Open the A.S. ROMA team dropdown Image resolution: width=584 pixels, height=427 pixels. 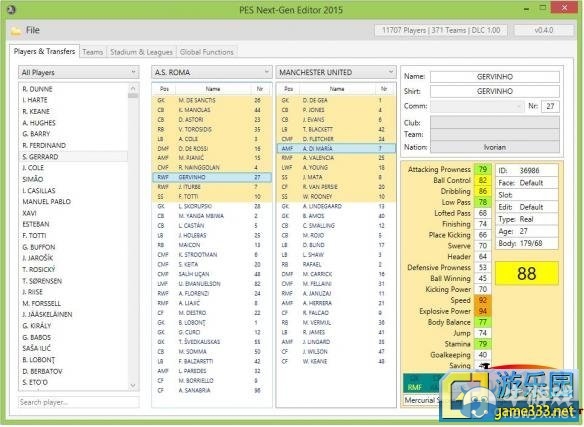point(212,72)
